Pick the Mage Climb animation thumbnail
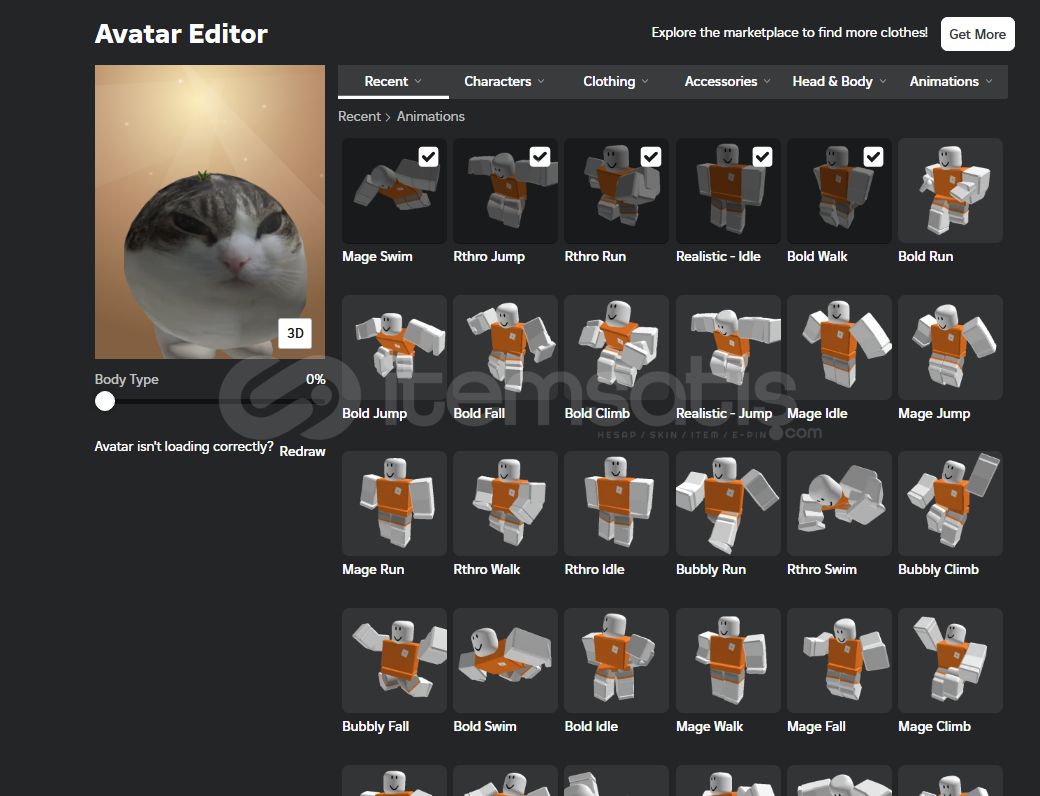1040x796 pixels. click(x=950, y=660)
